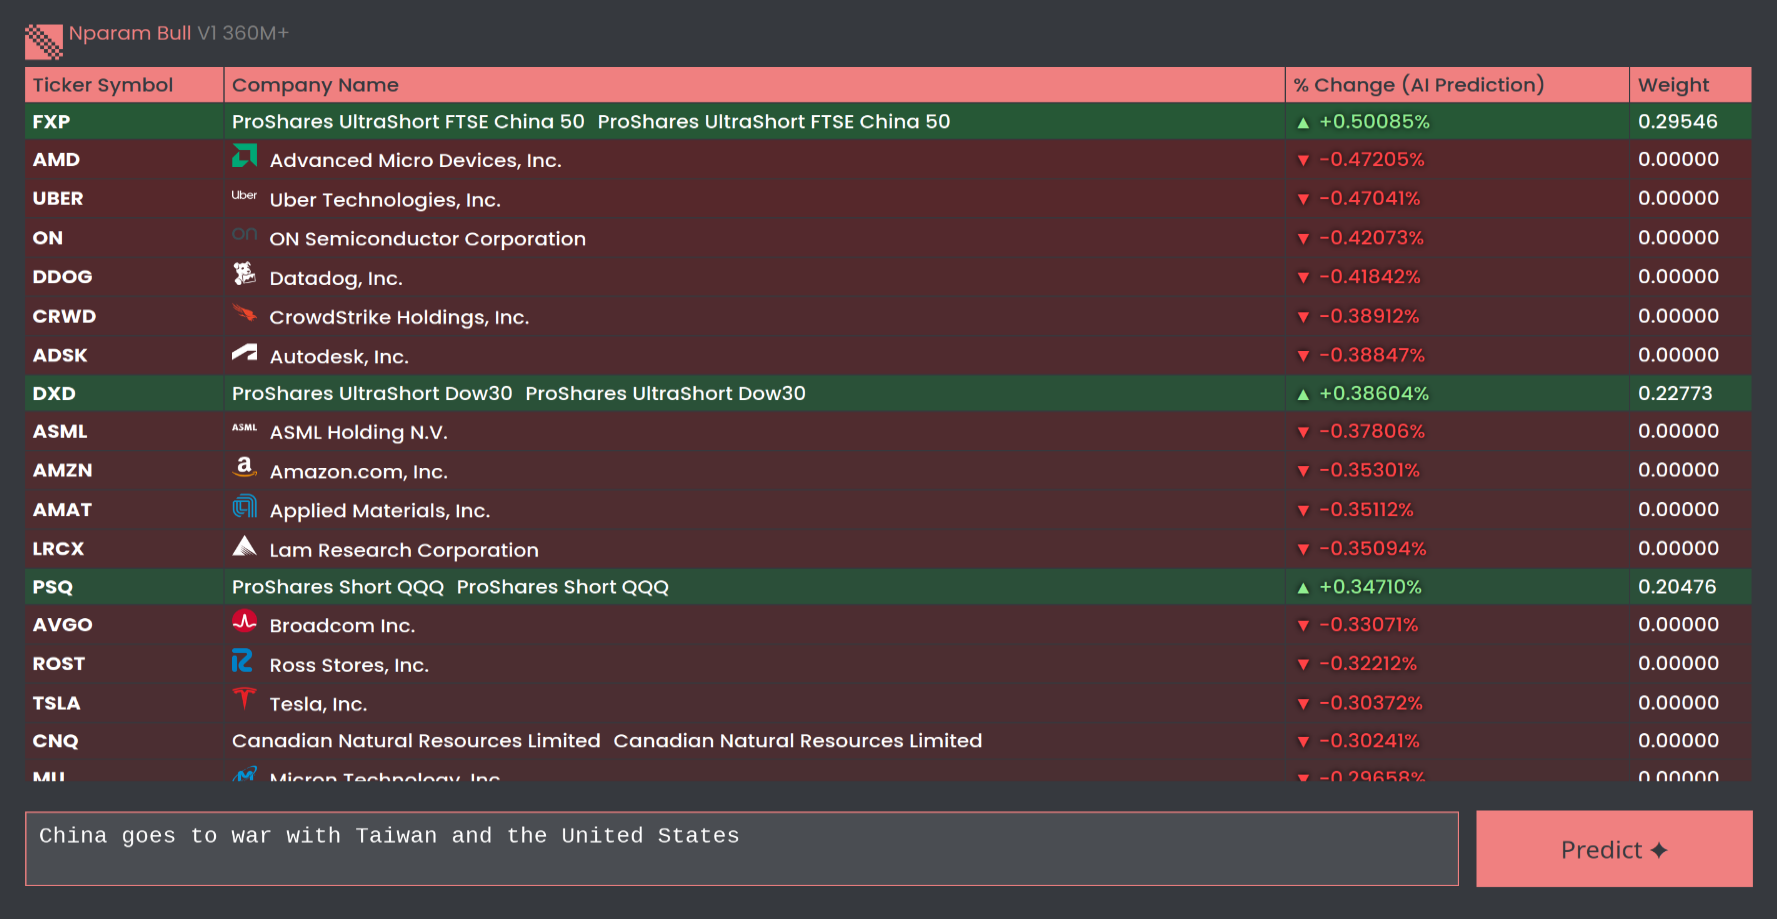Click the +0.50085% prediction value
The image size is (1777, 919).
[1374, 121]
